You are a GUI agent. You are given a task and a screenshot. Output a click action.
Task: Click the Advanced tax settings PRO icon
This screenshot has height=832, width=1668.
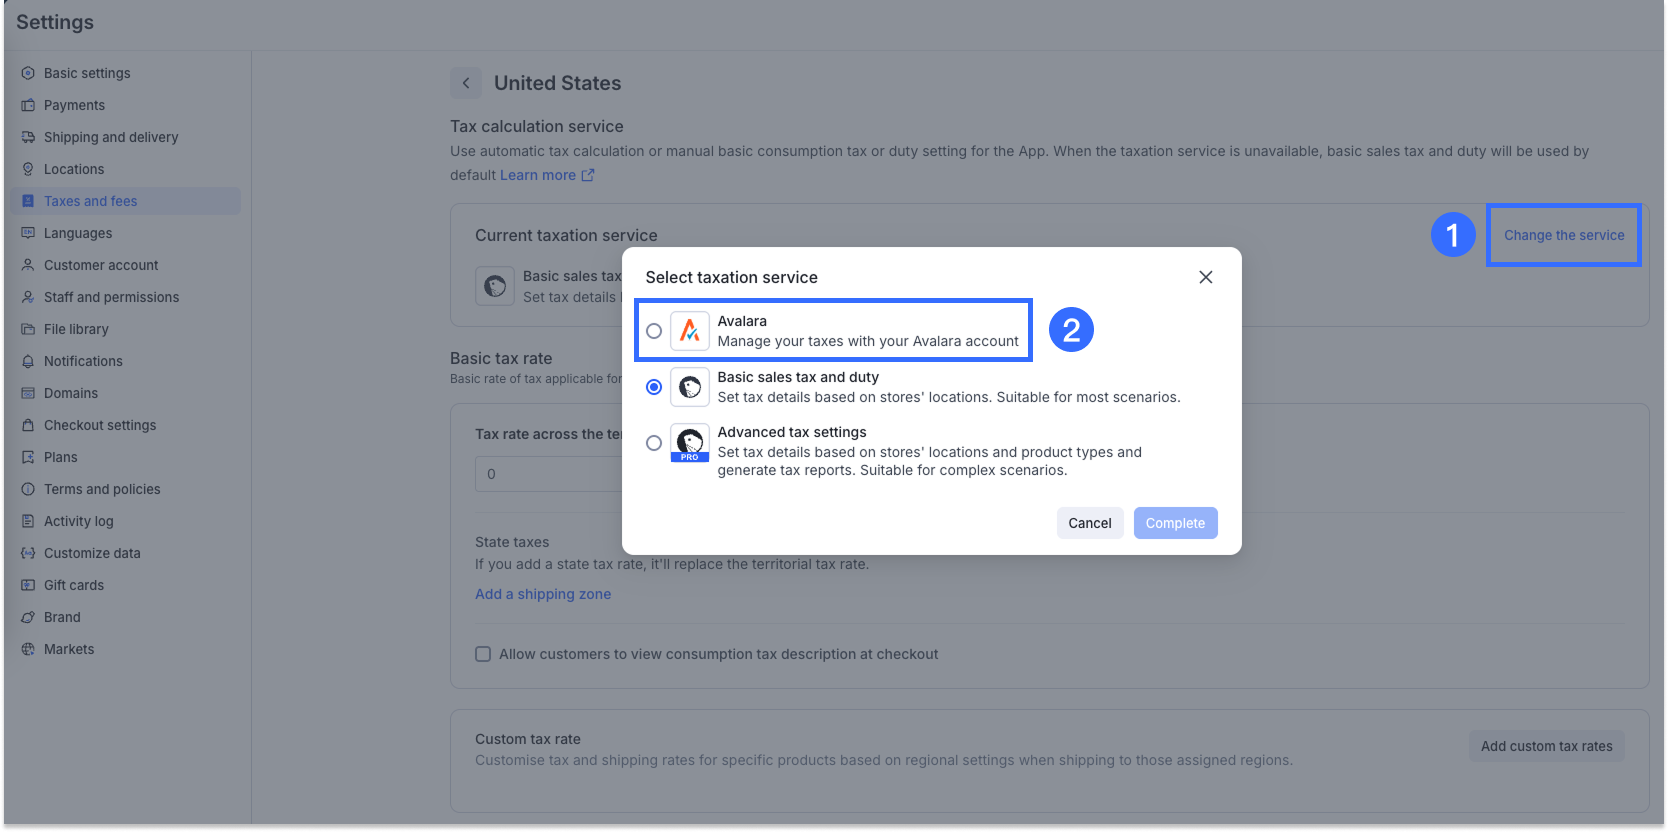pos(689,442)
